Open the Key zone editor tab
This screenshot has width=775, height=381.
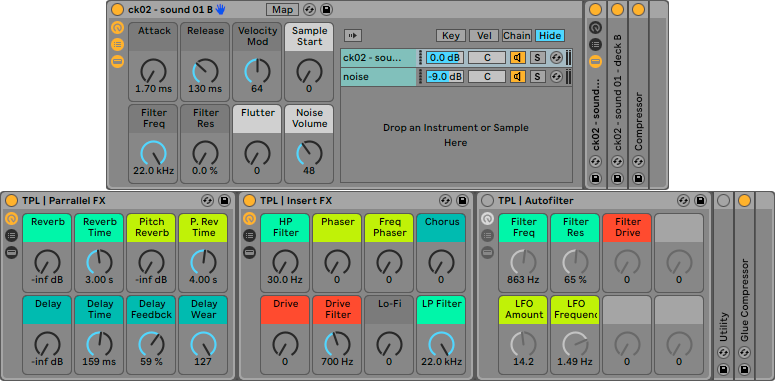click(x=451, y=36)
